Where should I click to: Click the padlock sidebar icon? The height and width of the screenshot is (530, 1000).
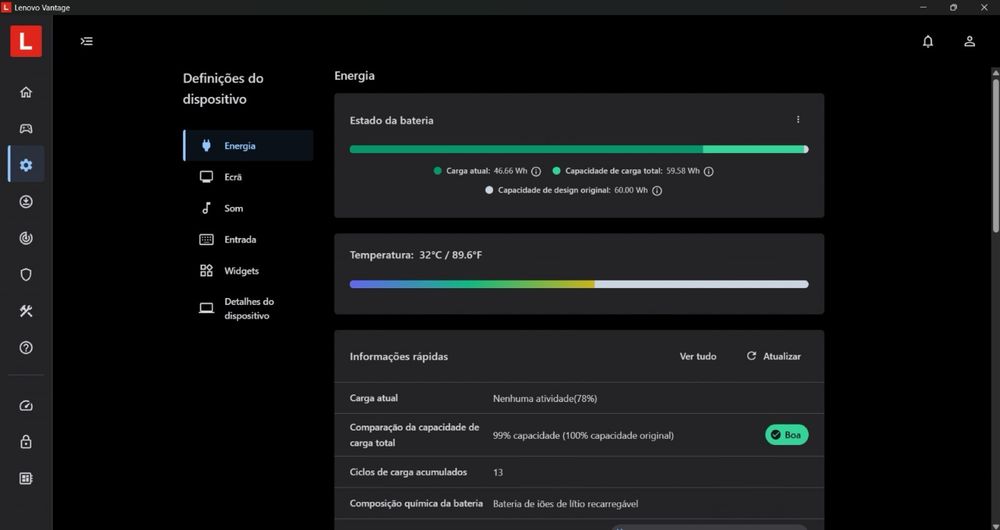pyautogui.click(x=26, y=442)
